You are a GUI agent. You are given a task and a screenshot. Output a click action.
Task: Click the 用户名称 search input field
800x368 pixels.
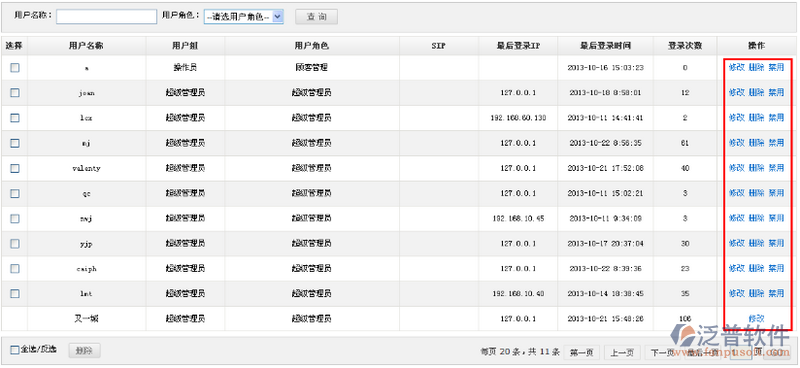tap(106, 17)
